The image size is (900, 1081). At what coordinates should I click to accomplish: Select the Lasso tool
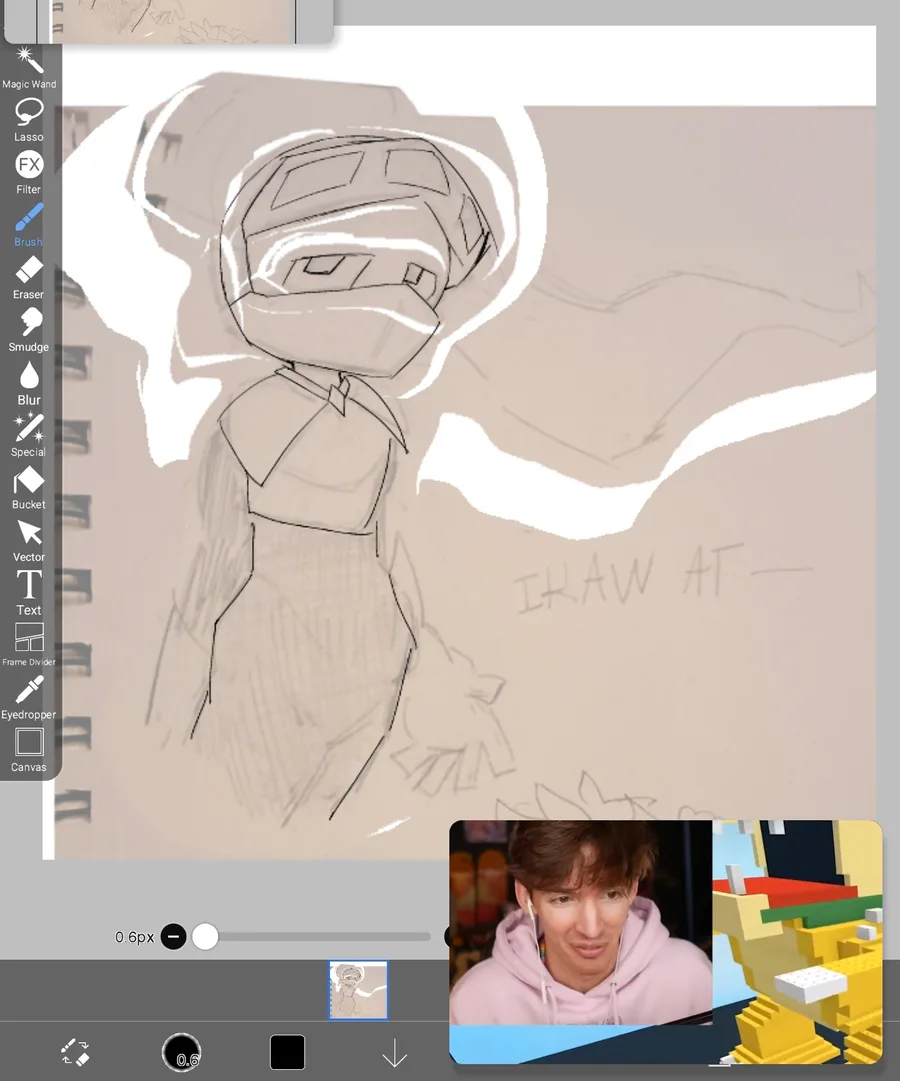click(29, 120)
